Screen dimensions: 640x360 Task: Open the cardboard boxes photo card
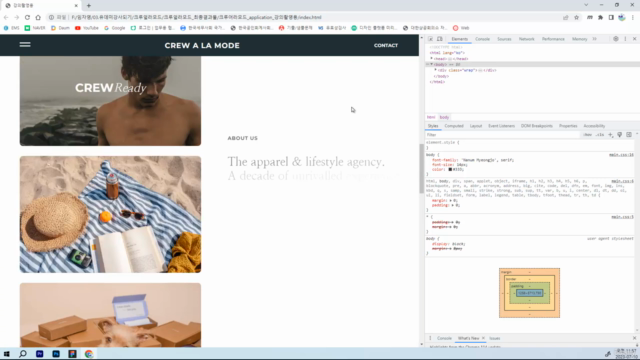(110, 315)
